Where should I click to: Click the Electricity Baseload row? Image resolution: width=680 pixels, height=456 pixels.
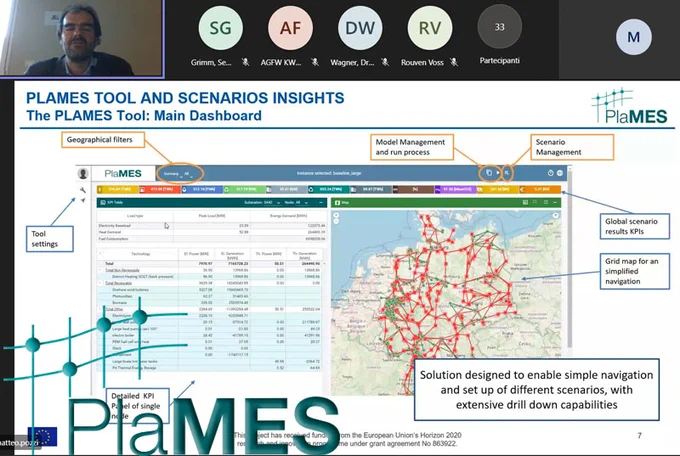pos(212,226)
